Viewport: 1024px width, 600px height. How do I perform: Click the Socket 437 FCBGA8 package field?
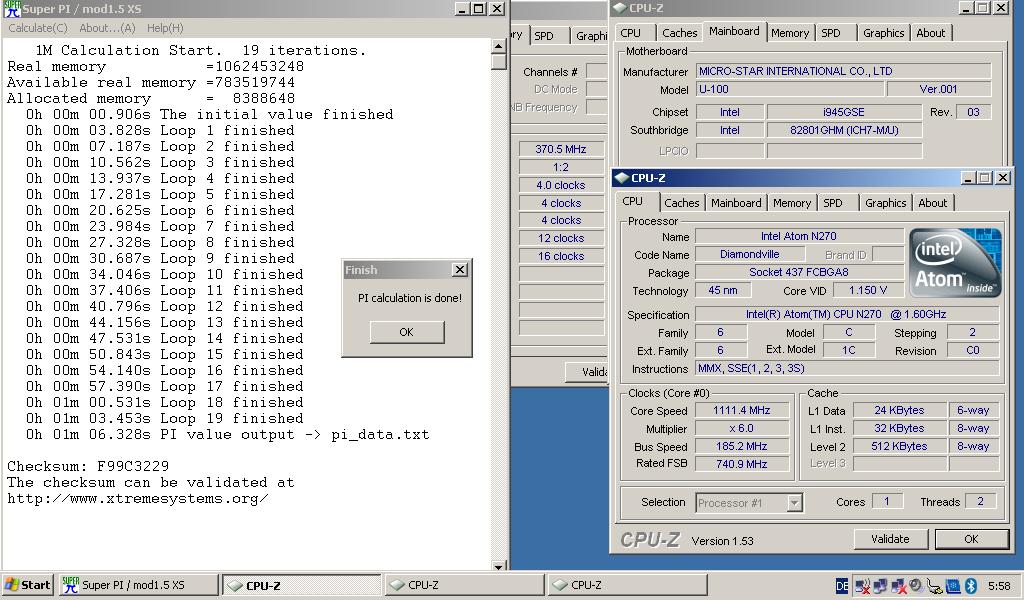[x=799, y=272]
